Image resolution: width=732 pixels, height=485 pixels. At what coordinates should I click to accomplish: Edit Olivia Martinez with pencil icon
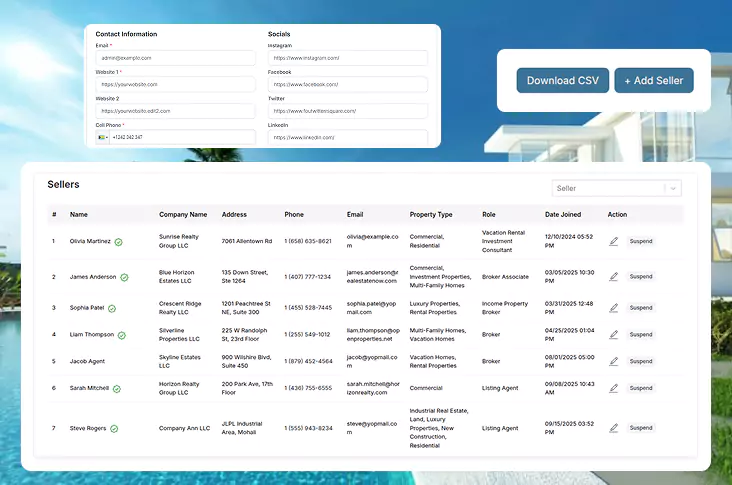click(613, 241)
